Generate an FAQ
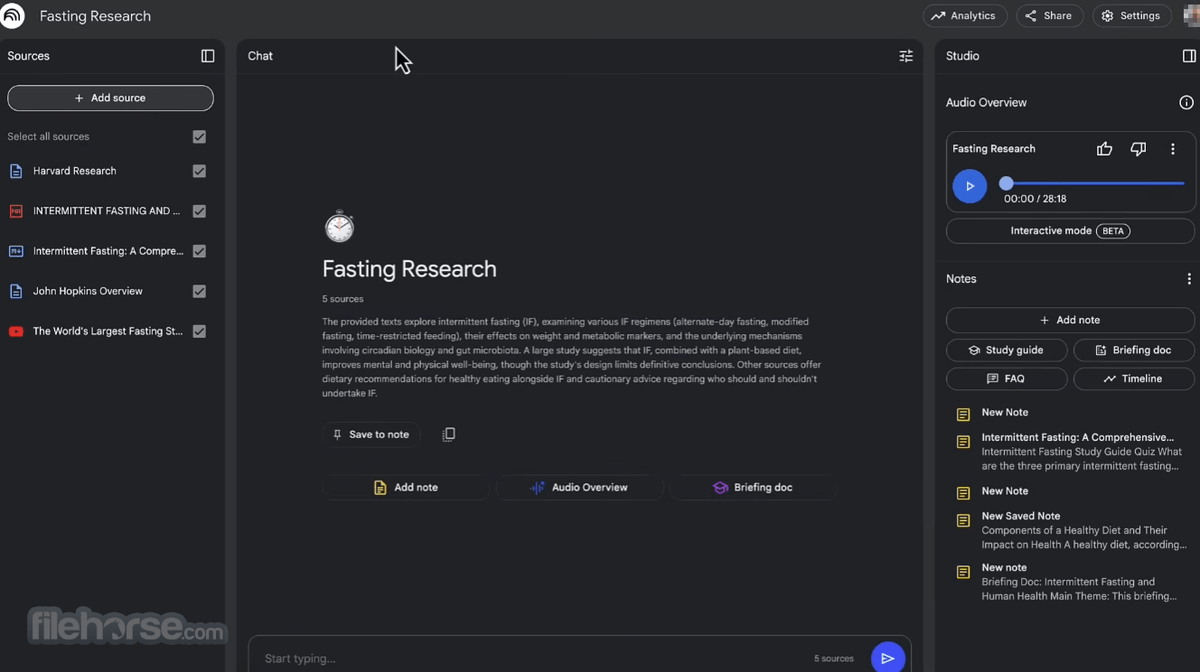 (x=1006, y=379)
